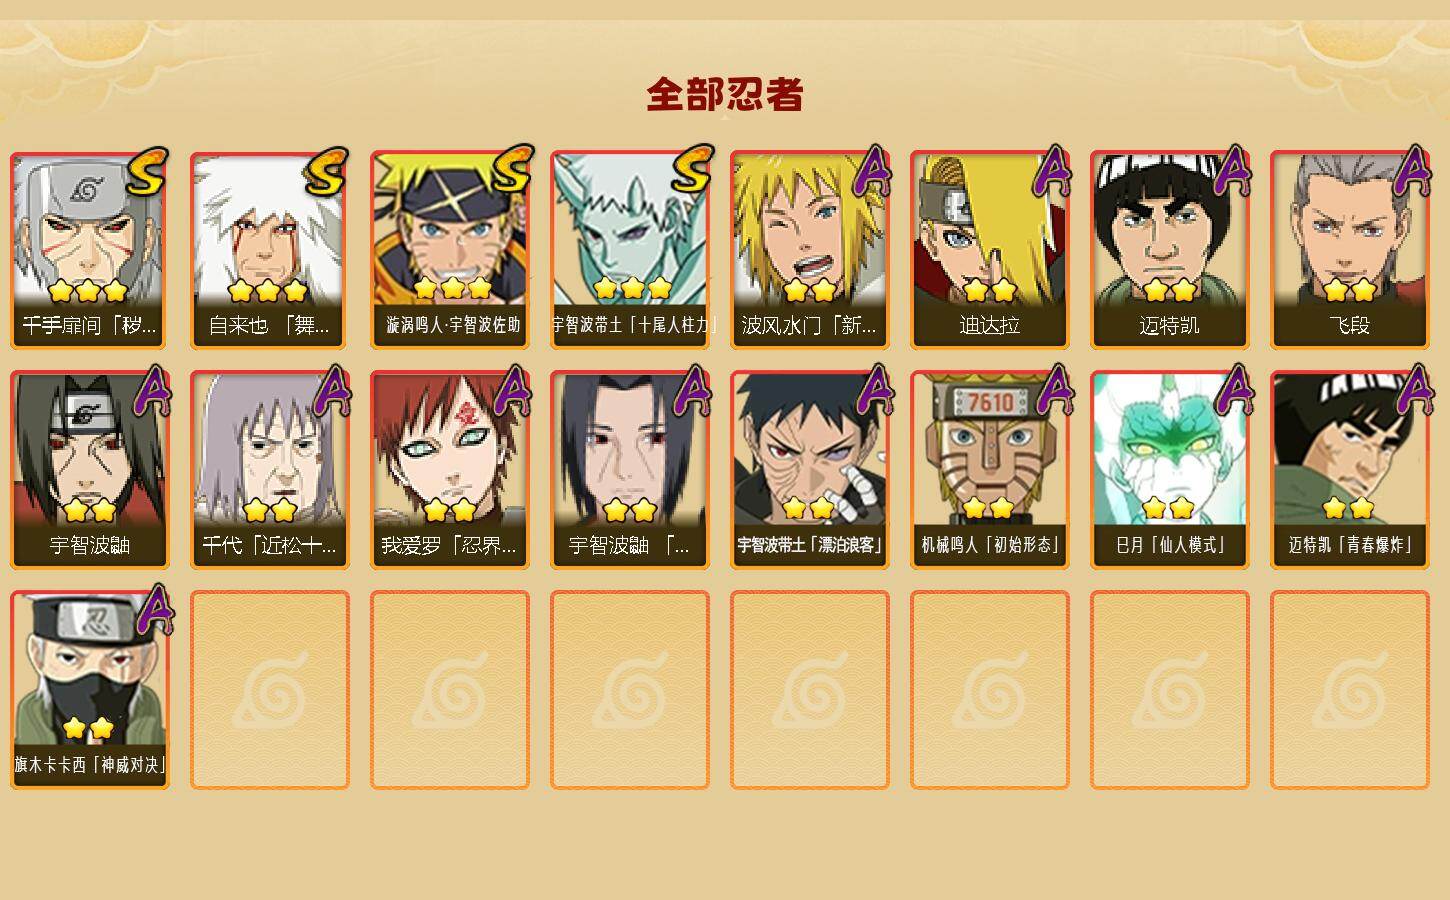This screenshot has width=1450, height=900.
Task: Click the 迪达拉 ninja portrait
Action: [x=990, y=250]
